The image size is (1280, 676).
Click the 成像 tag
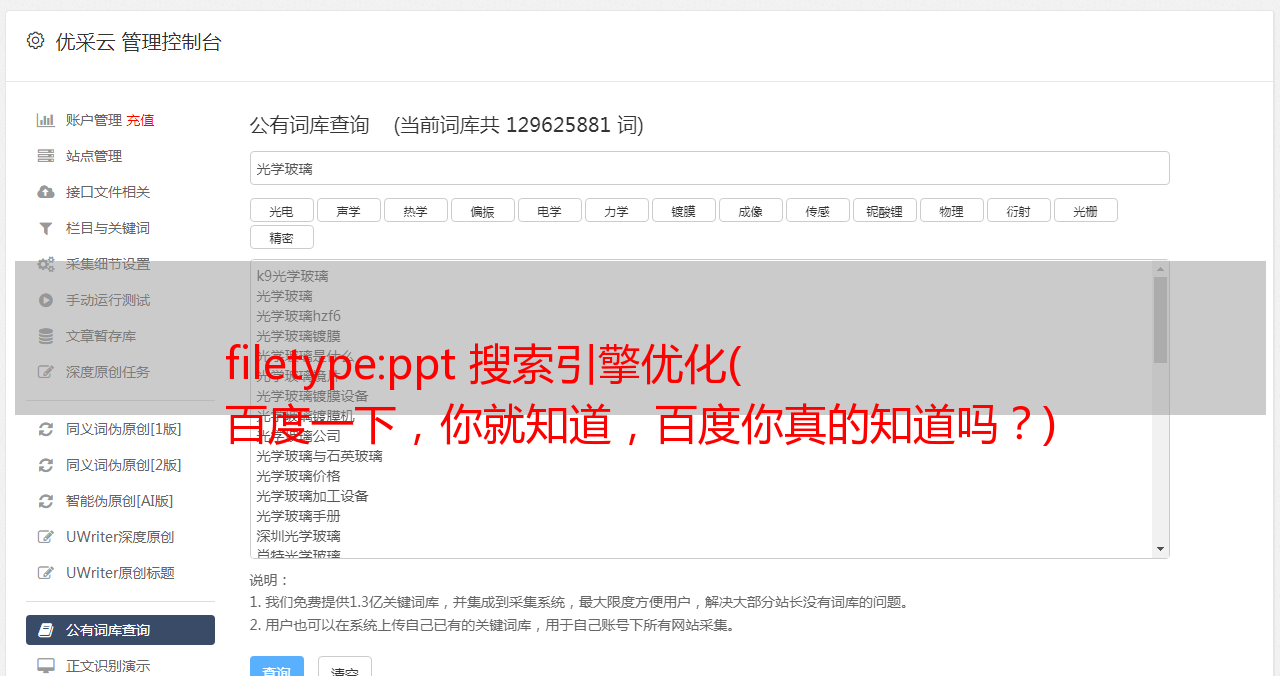pos(750,210)
